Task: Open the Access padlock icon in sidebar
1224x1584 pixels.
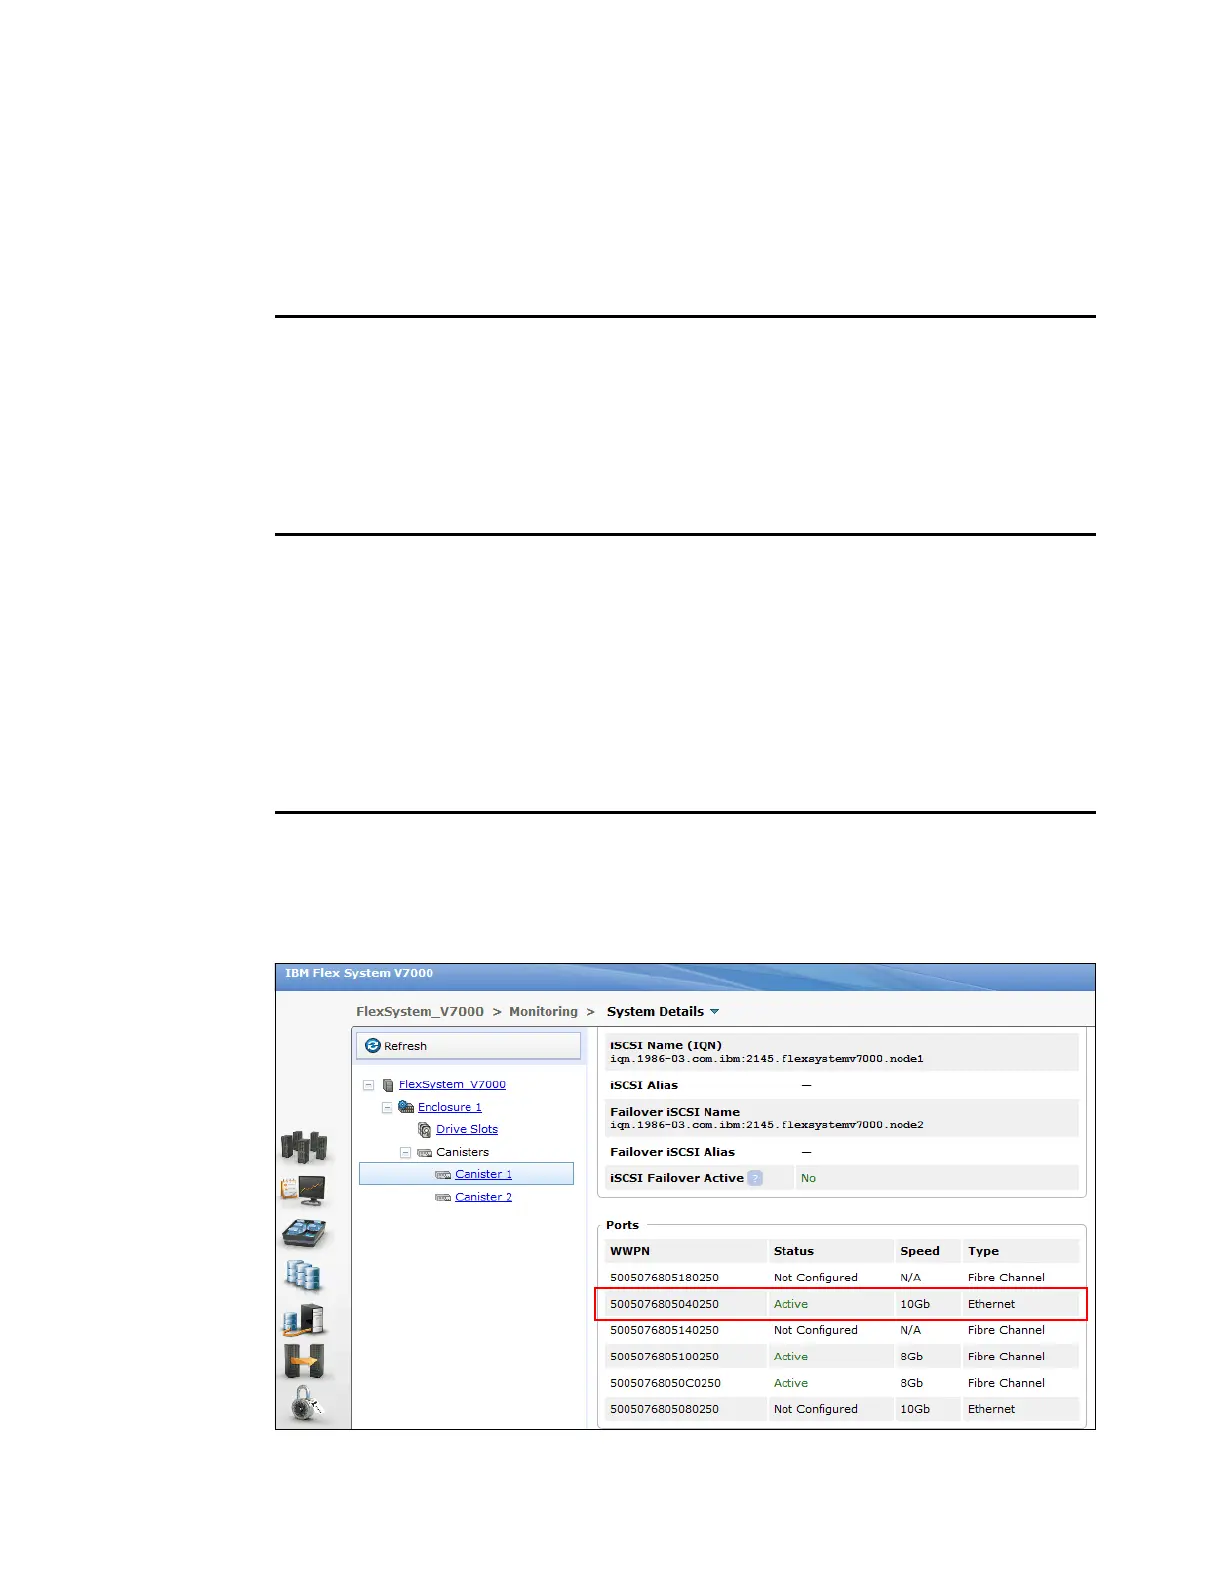Action: click(x=307, y=1405)
